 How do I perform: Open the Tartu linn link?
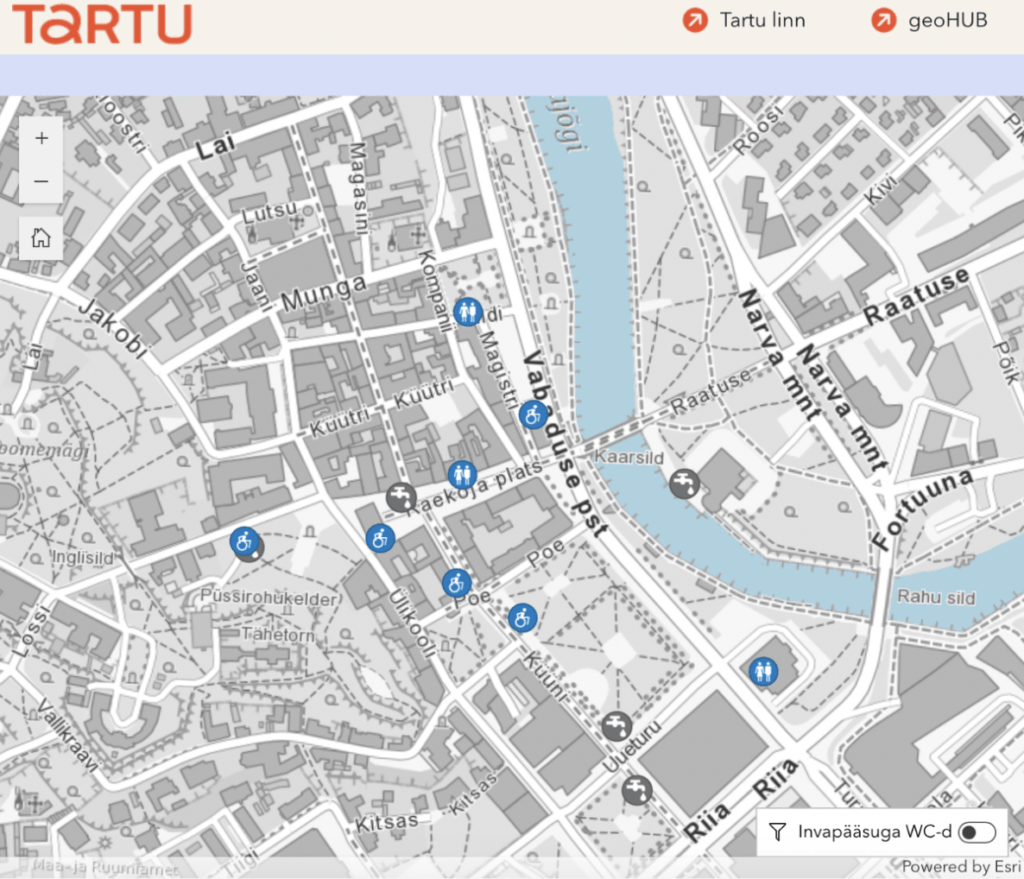click(x=744, y=20)
